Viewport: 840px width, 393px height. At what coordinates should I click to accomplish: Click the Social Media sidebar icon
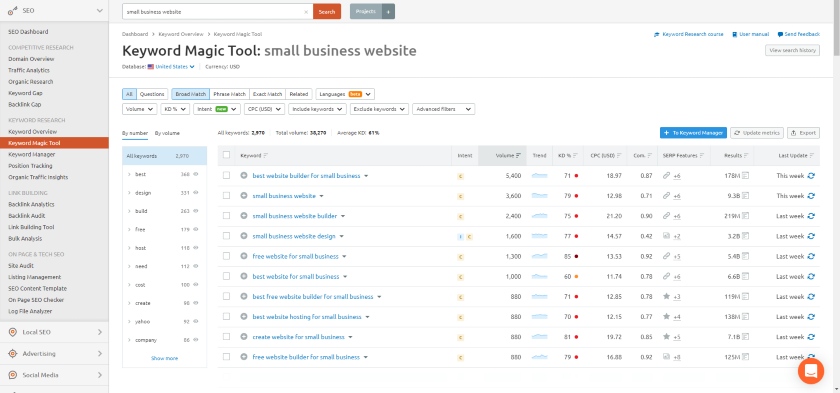click(13, 375)
